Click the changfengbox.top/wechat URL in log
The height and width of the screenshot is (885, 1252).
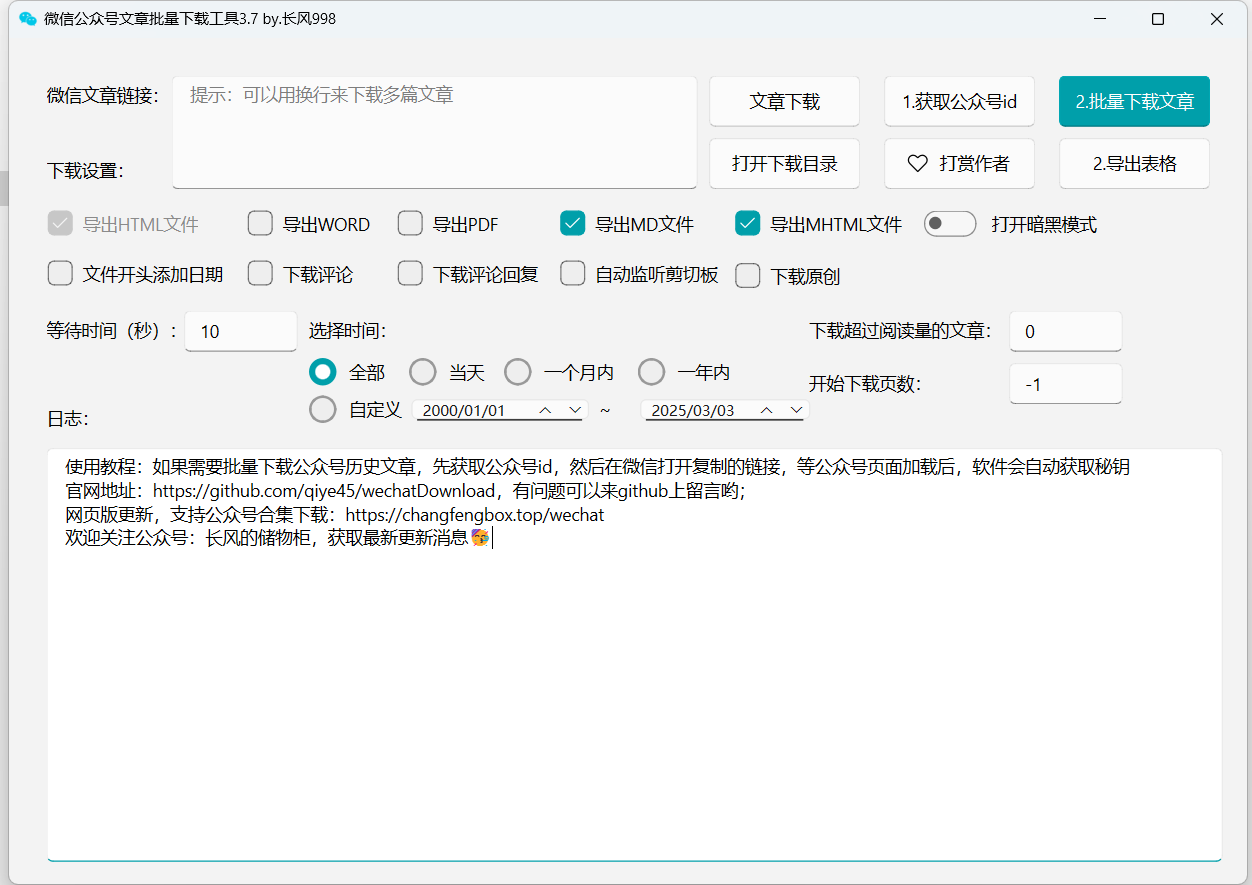coord(475,515)
